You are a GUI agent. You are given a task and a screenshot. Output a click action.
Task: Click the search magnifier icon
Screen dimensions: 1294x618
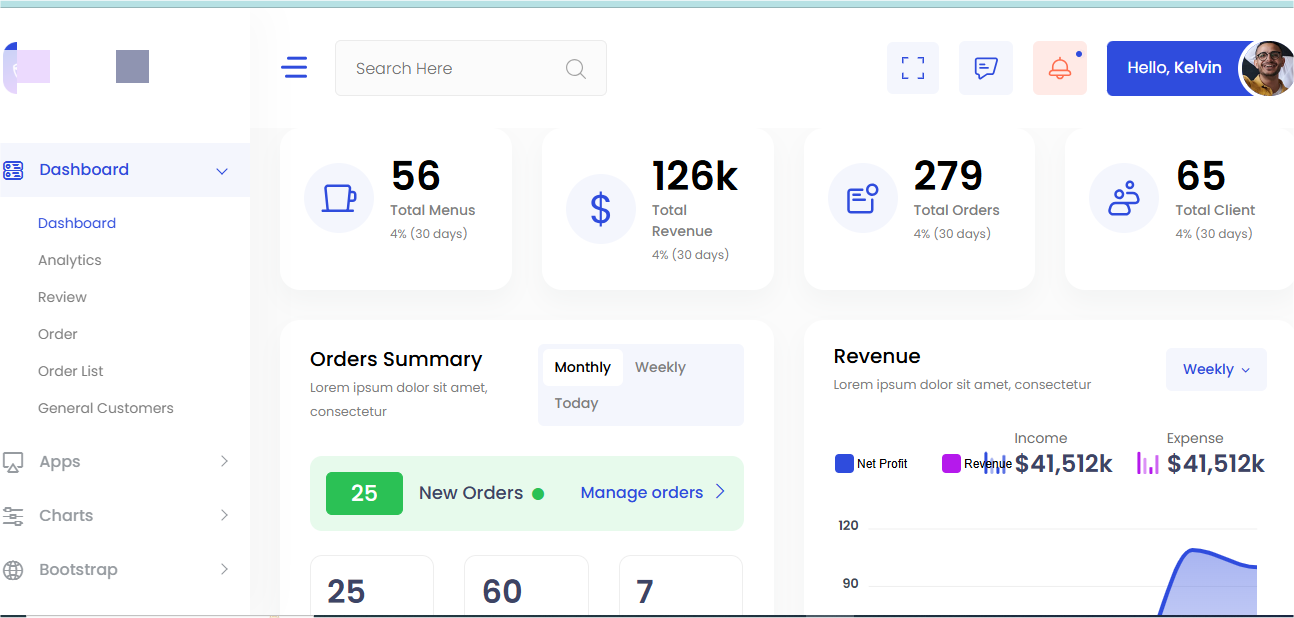576,68
